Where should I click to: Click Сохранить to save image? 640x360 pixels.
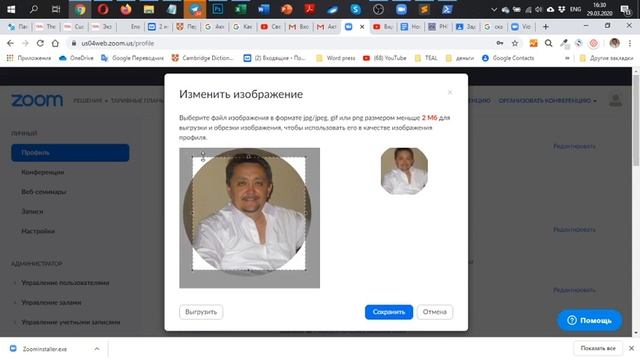pos(389,312)
